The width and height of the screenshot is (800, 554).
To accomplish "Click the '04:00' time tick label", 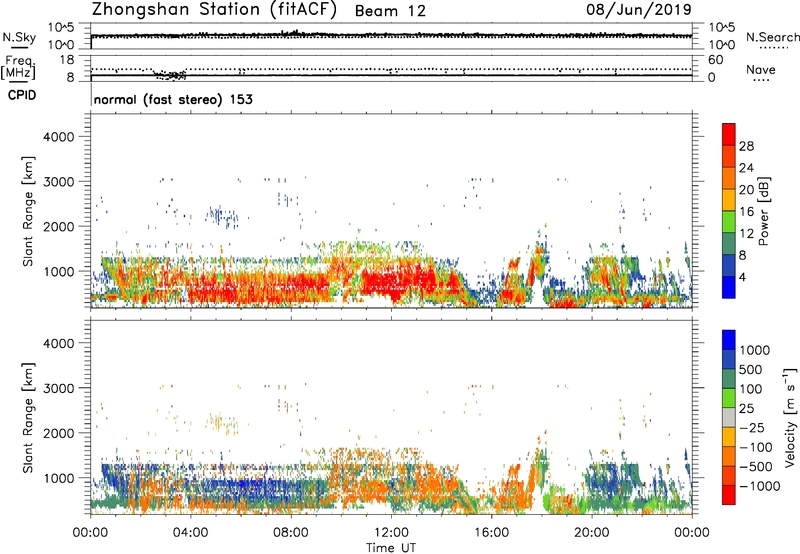I will click(190, 533).
